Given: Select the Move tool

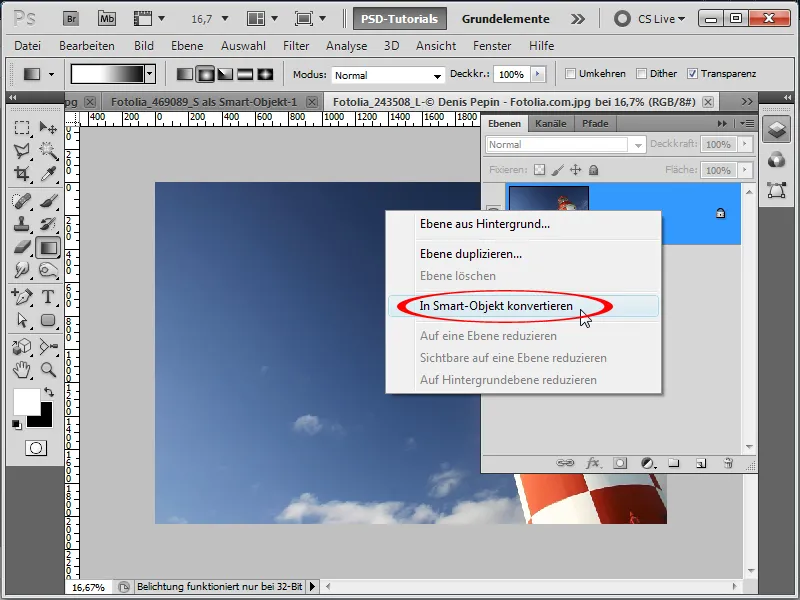Looking at the screenshot, I should (x=48, y=127).
